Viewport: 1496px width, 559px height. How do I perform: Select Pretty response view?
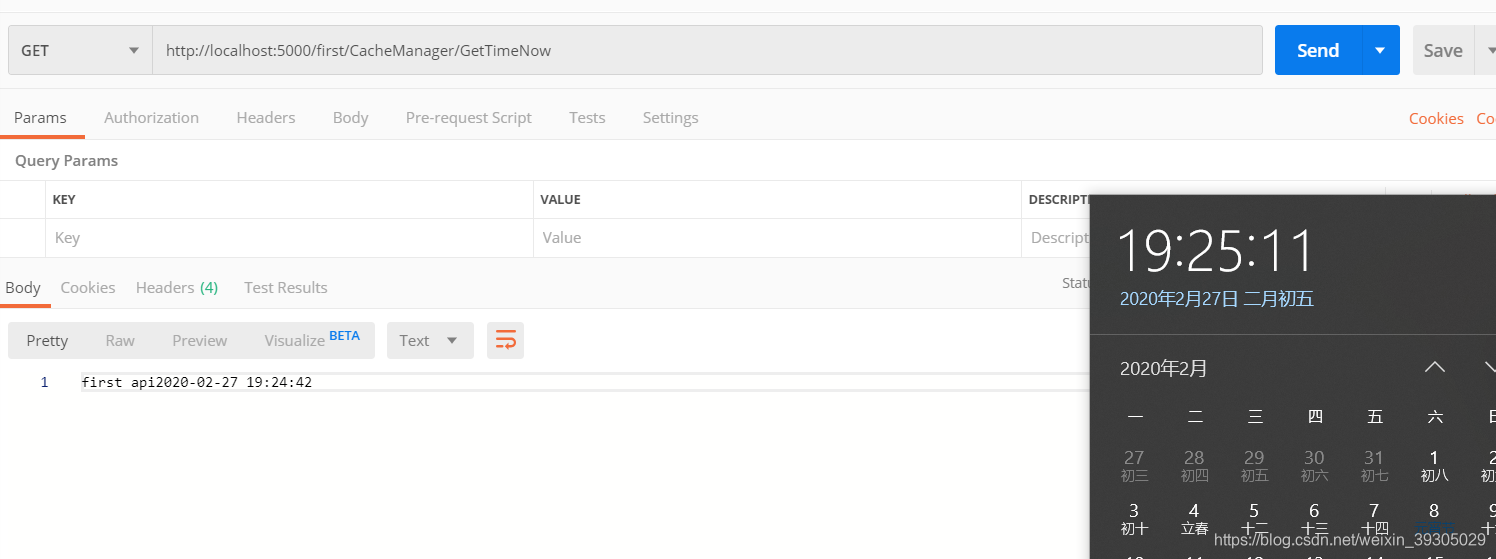tap(47, 340)
